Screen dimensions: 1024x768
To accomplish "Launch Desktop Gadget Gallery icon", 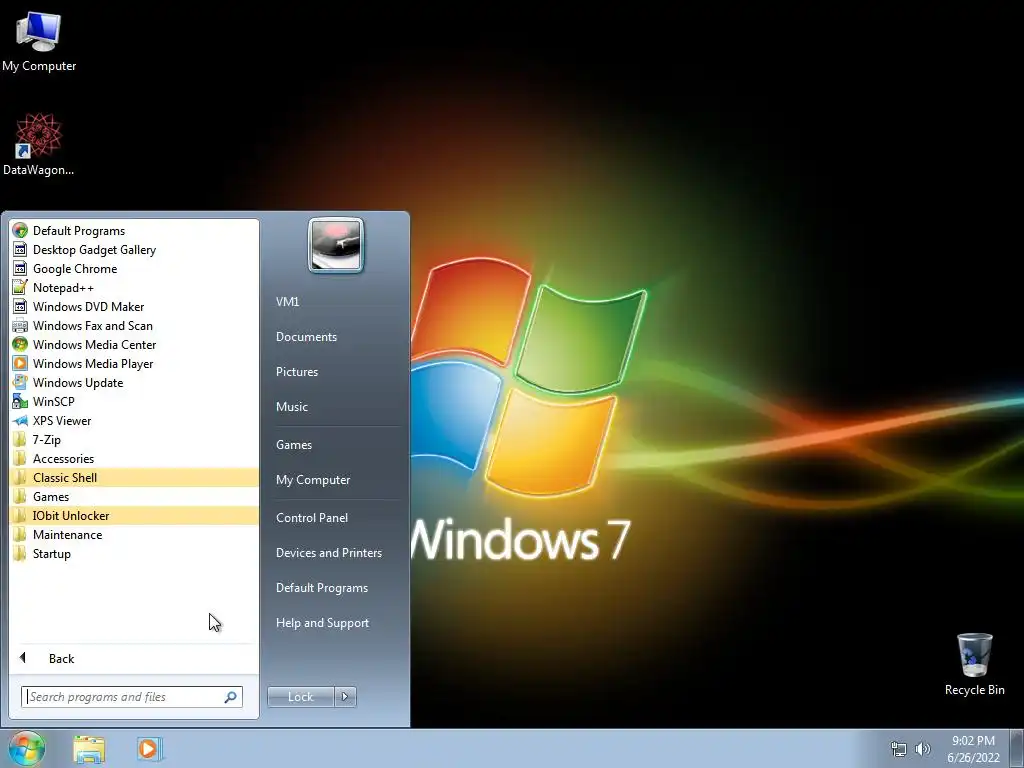I will point(20,249).
